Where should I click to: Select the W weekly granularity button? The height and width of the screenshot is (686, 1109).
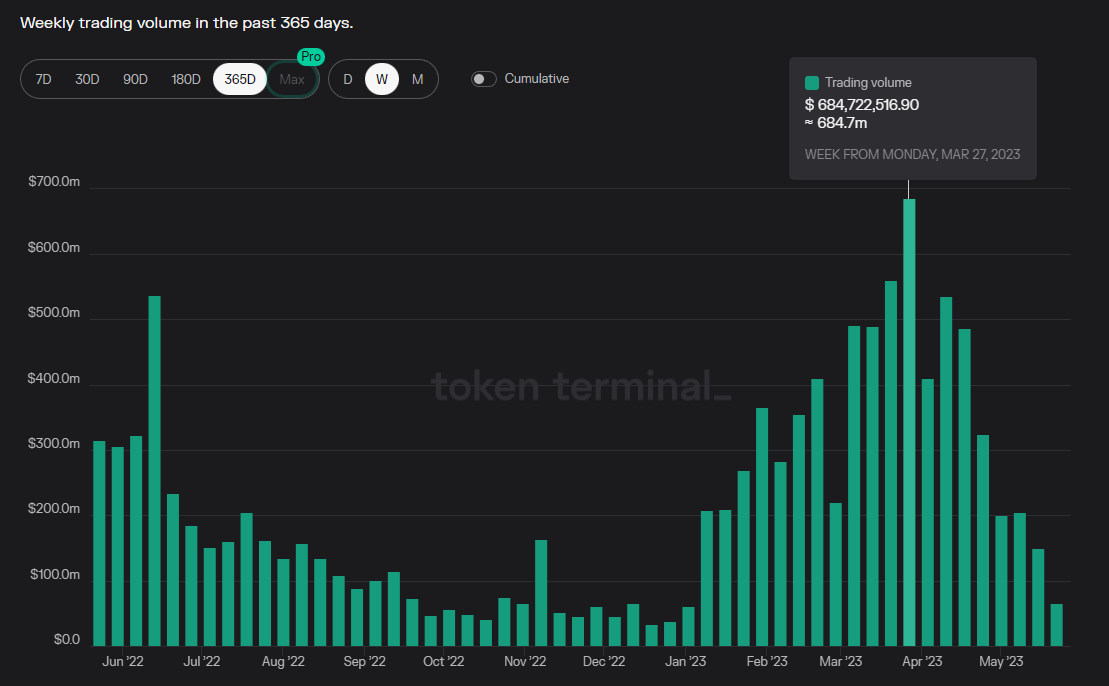tap(382, 79)
